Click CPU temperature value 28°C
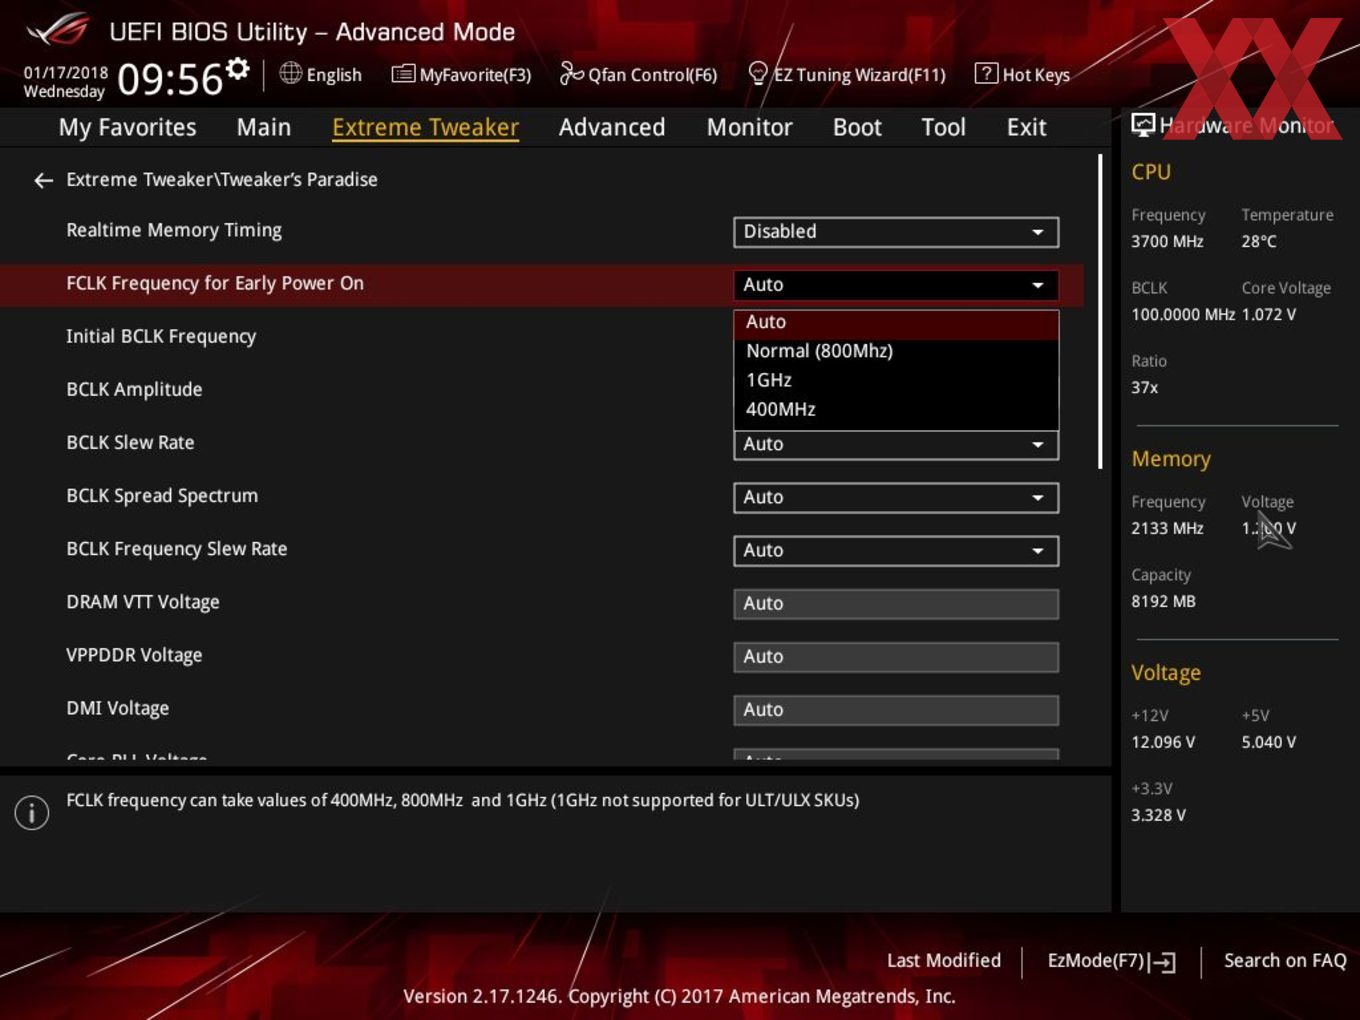Image resolution: width=1360 pixels, height=1020 pixels. pos(1259,241)
